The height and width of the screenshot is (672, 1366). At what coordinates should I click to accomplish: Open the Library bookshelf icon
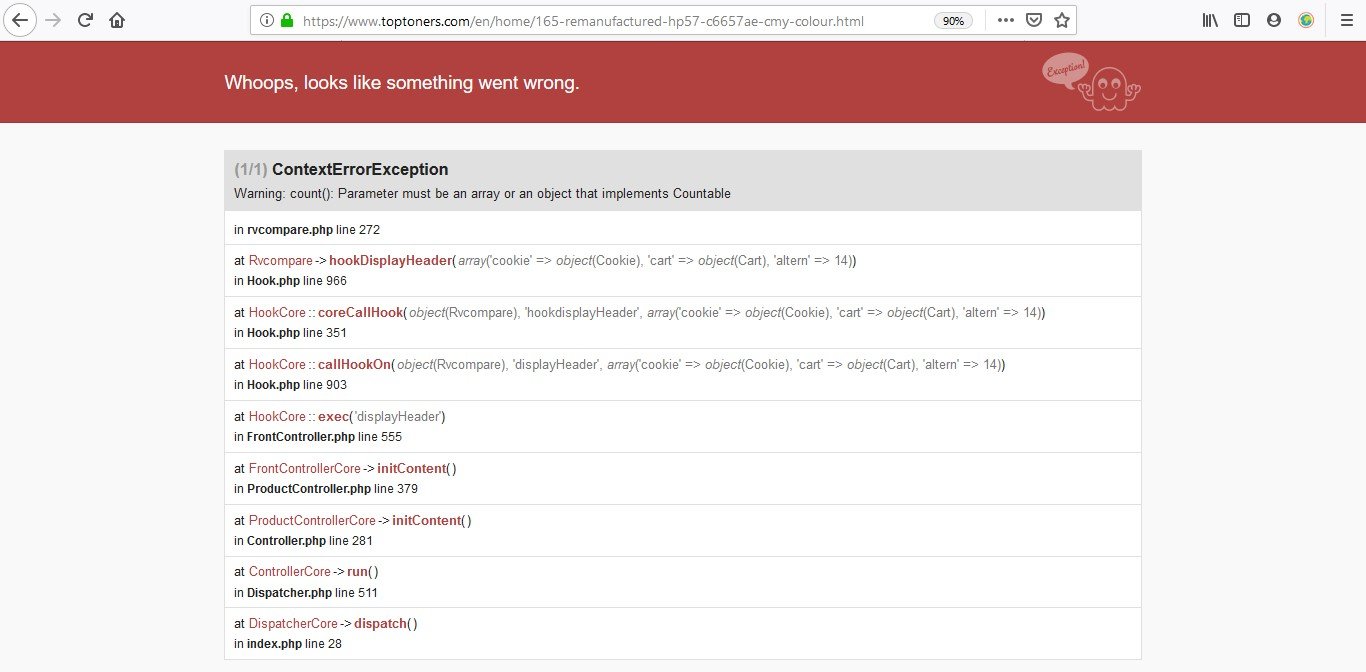(x=1210, y=20)
